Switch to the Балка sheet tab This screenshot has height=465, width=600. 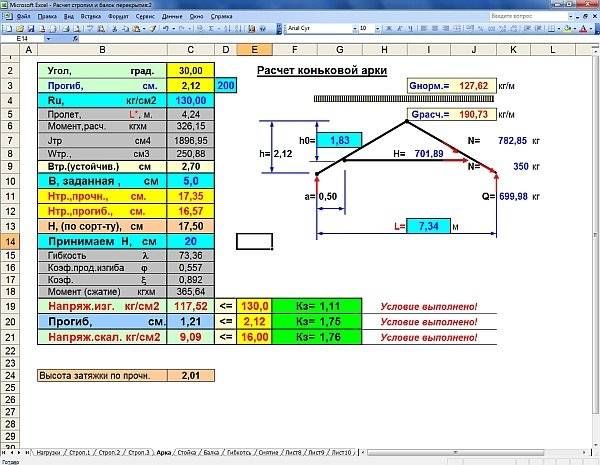point(211,453)
